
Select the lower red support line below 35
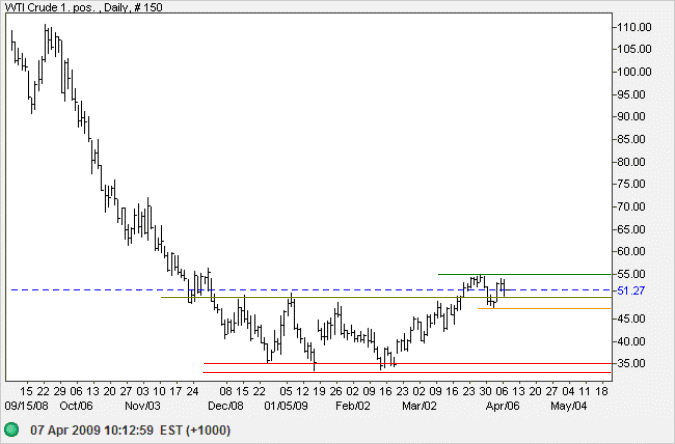(x=407, y=372)
